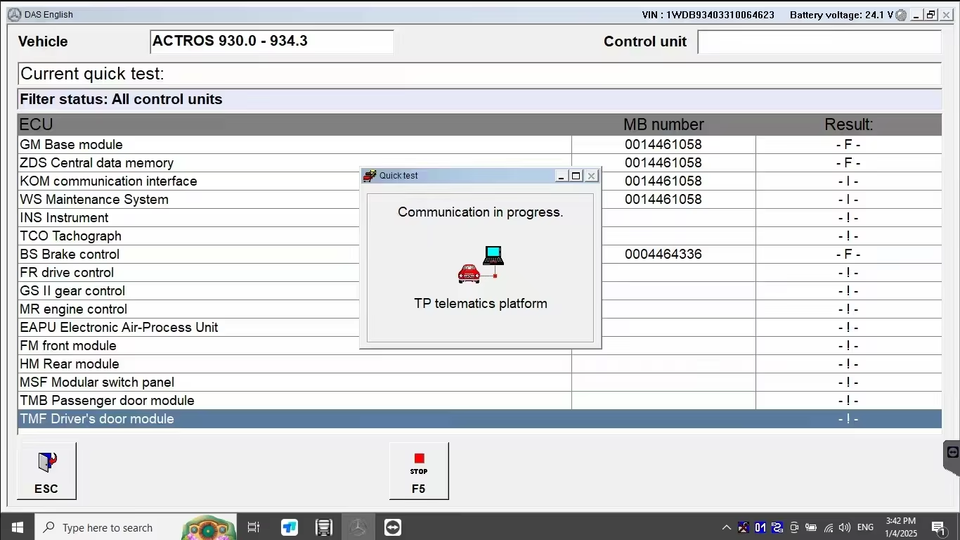This screenshot has width=960, height=540.
Task: Open the blue T app on taskbar
Action: 289,527
